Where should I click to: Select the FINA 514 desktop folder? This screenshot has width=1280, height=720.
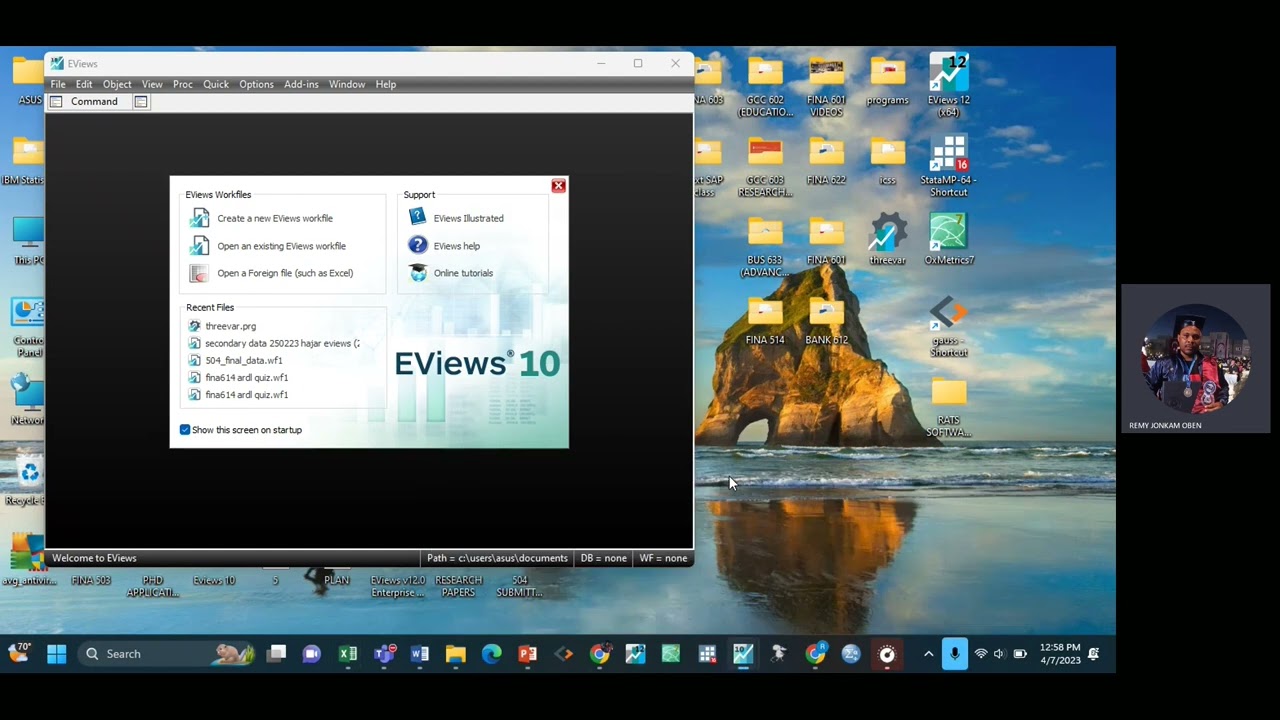(765, 322)
